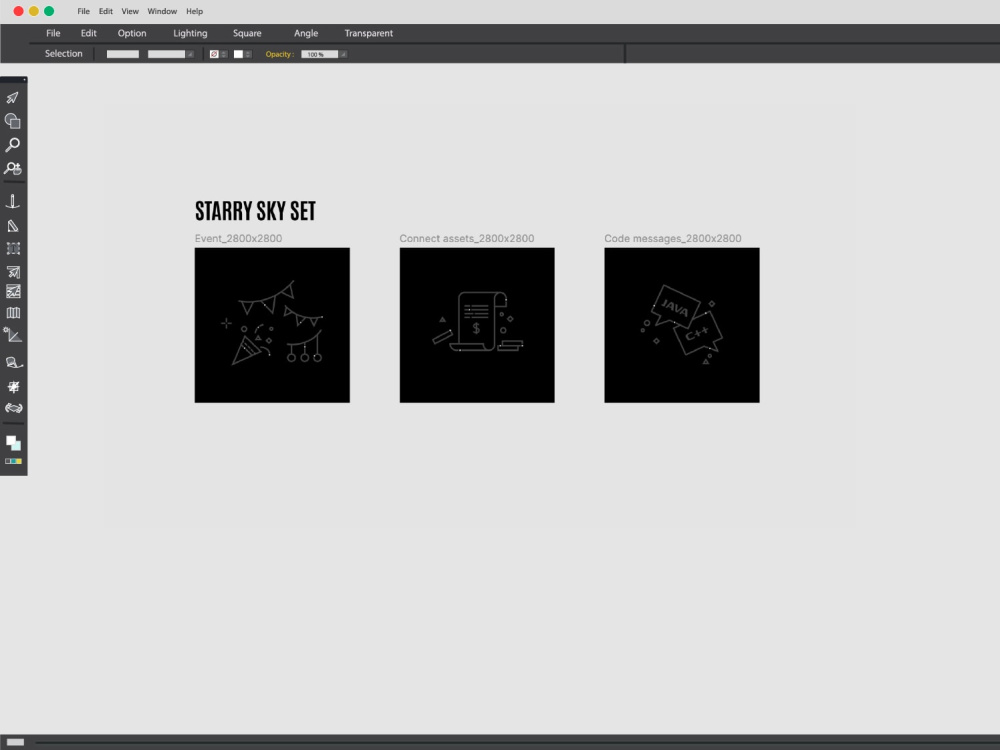Viewport: 1000px width, 750px height.
Task: Open the macOS View menu
Action: tap(130, 11)
